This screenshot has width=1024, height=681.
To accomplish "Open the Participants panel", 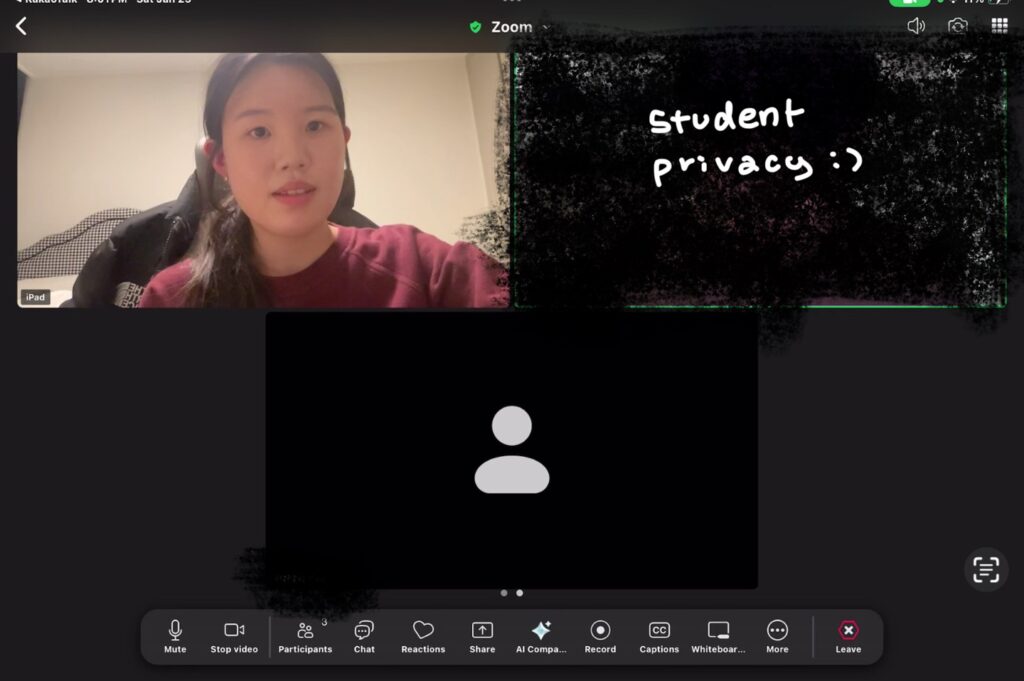I will click(x=305, y=637).
